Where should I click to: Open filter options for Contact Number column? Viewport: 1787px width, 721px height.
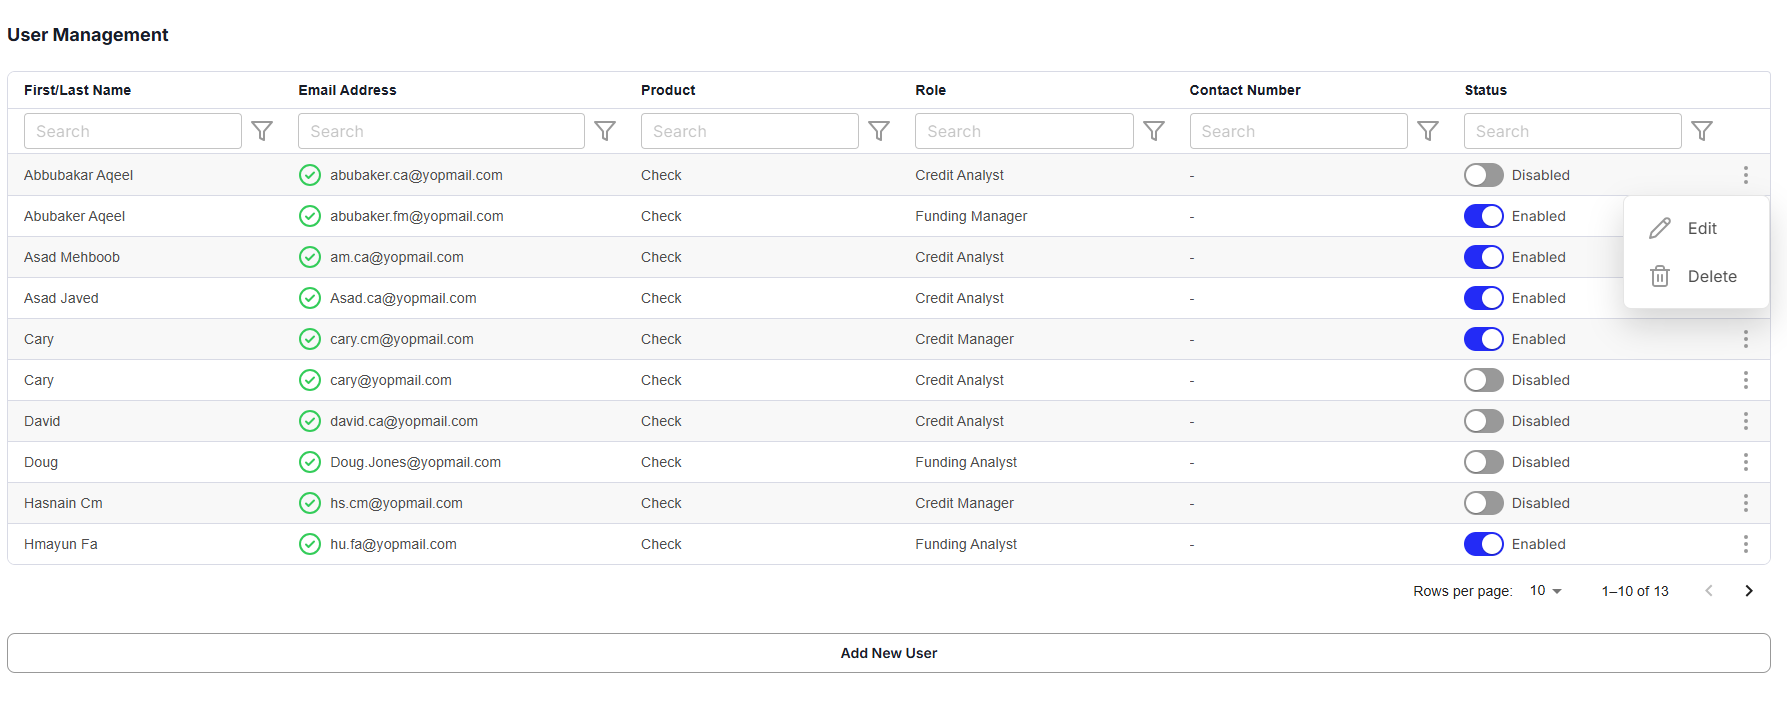click(1428, 131)
